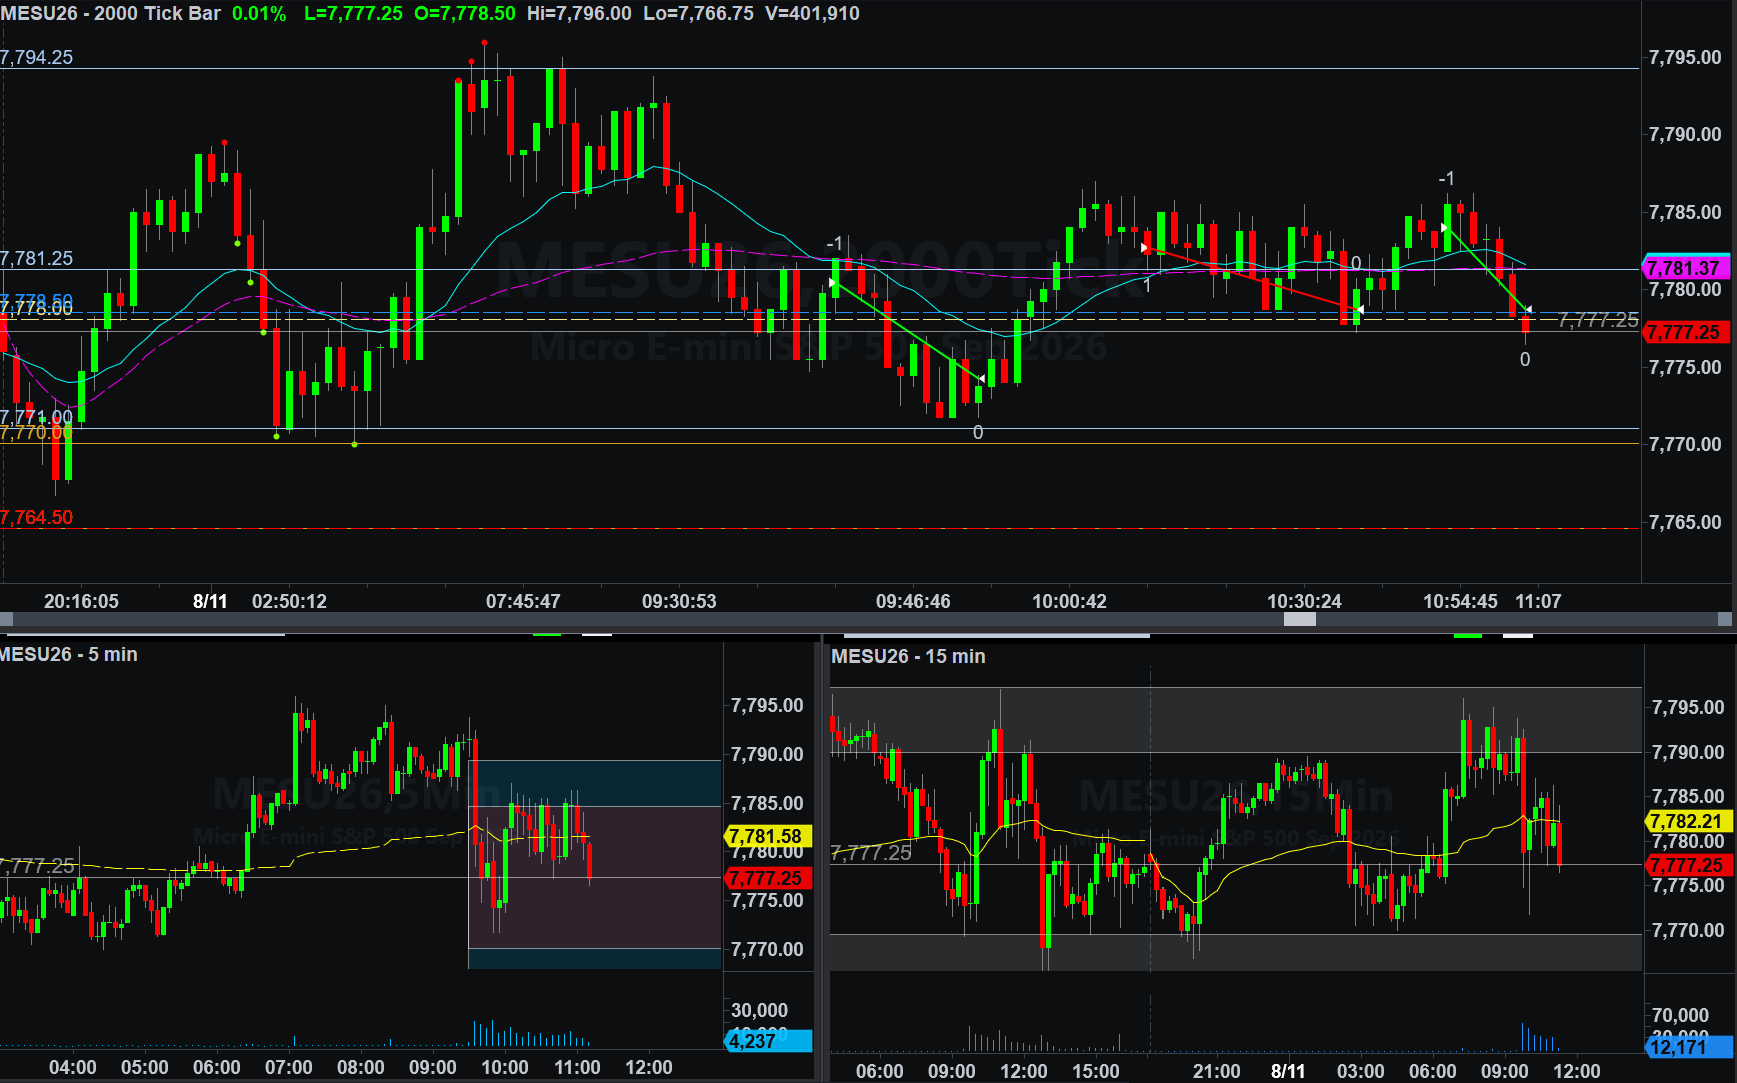The width and height of the screenshot is (1737, 1083).
Task: Click the 21:00 time label on the 15 min chart
Action: point(1216,1071)
